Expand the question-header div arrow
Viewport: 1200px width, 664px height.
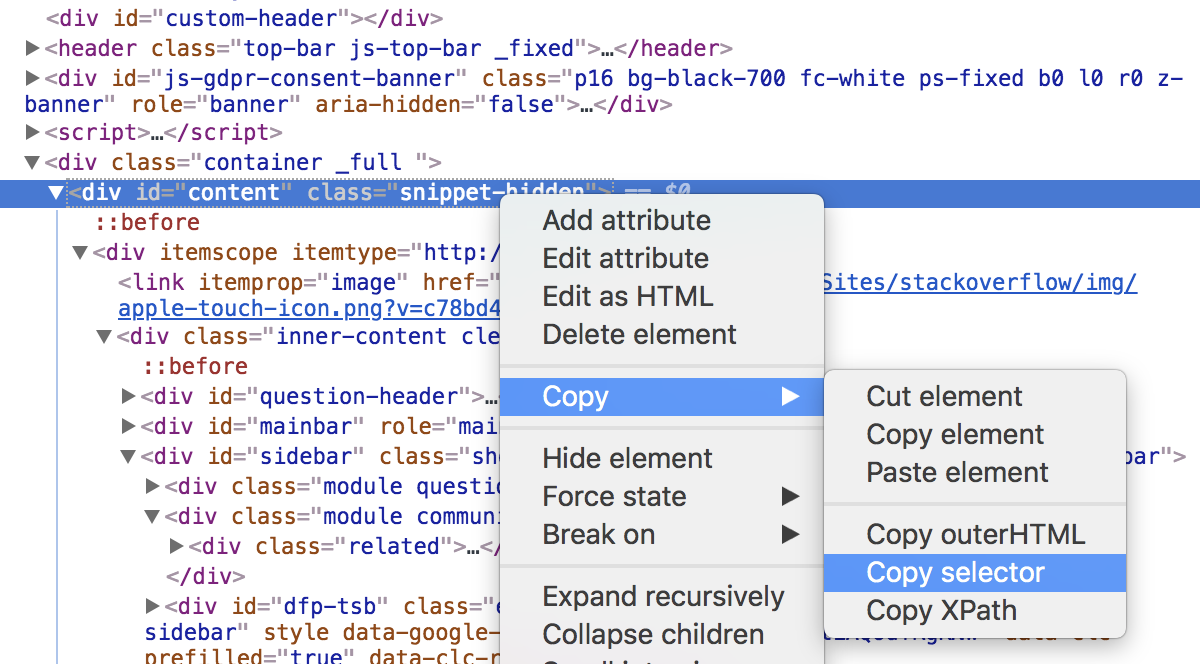click(128, 397)
